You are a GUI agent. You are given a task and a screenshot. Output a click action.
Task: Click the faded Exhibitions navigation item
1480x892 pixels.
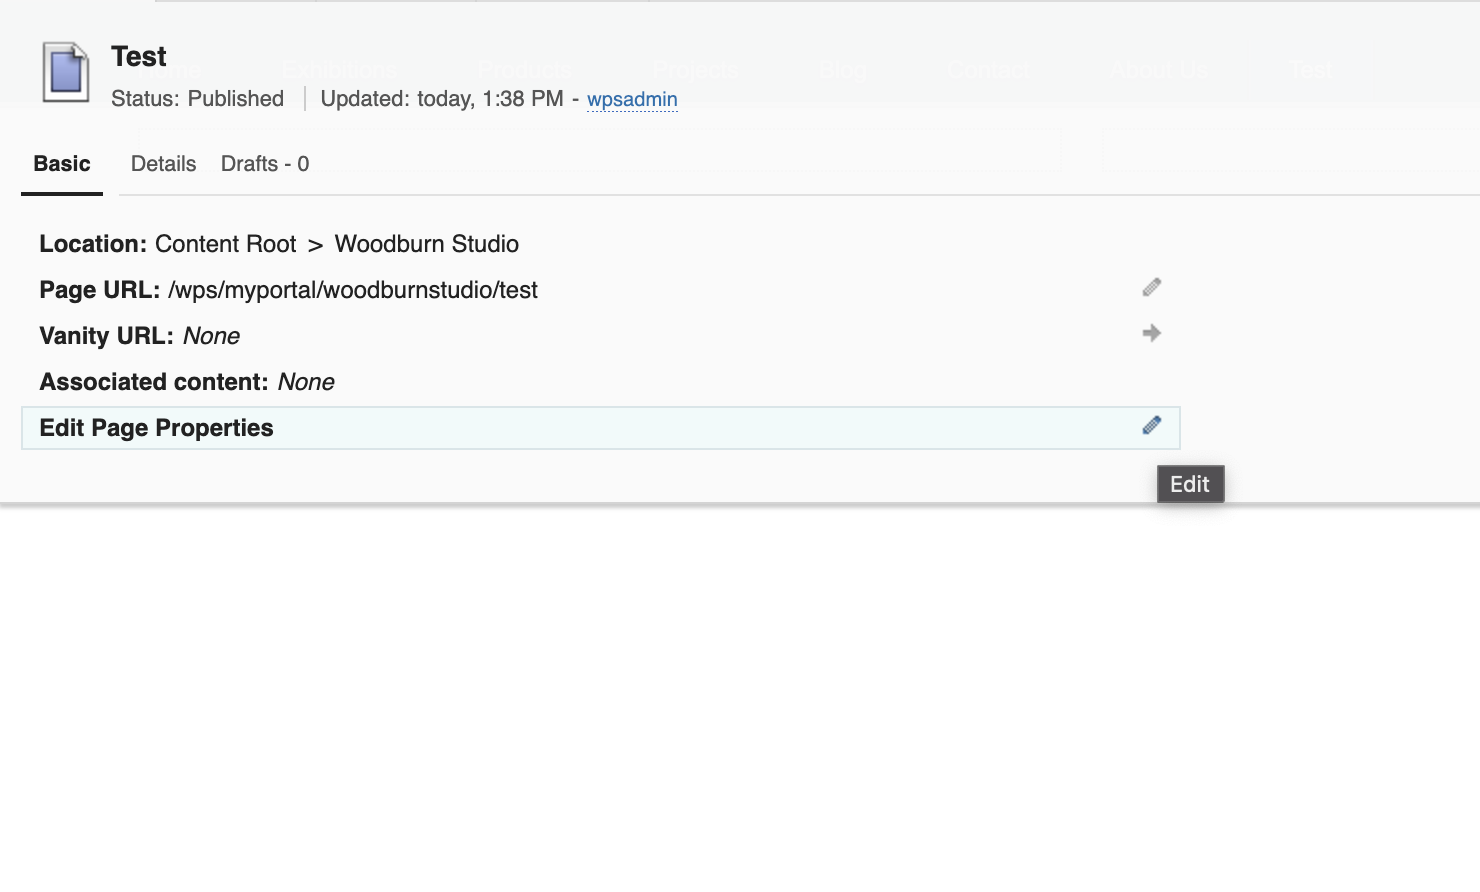point(339,71)
